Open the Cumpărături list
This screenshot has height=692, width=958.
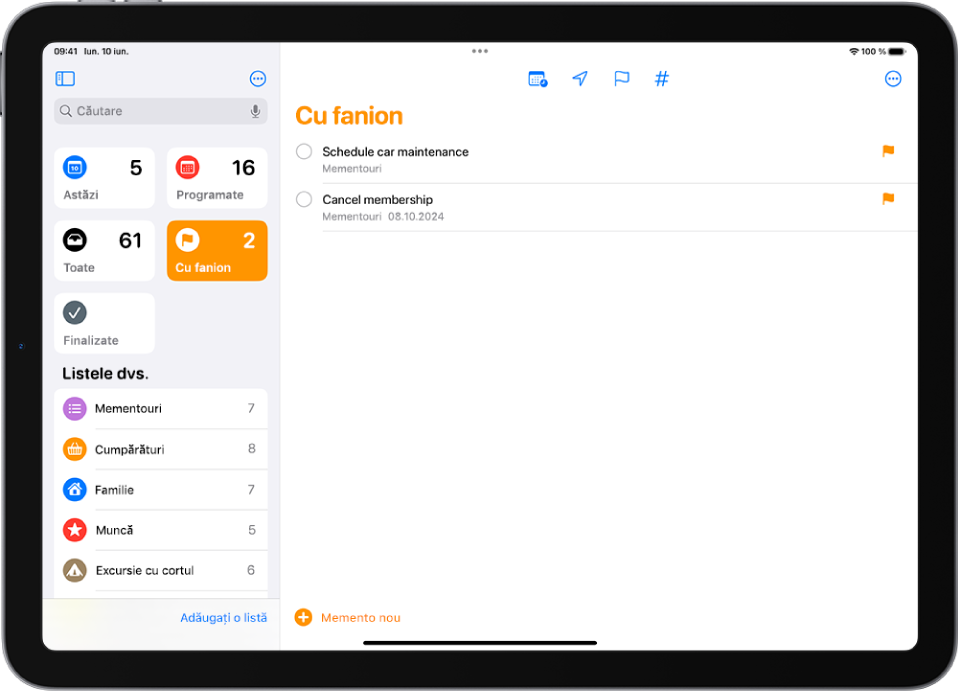[x=161, y=450]
